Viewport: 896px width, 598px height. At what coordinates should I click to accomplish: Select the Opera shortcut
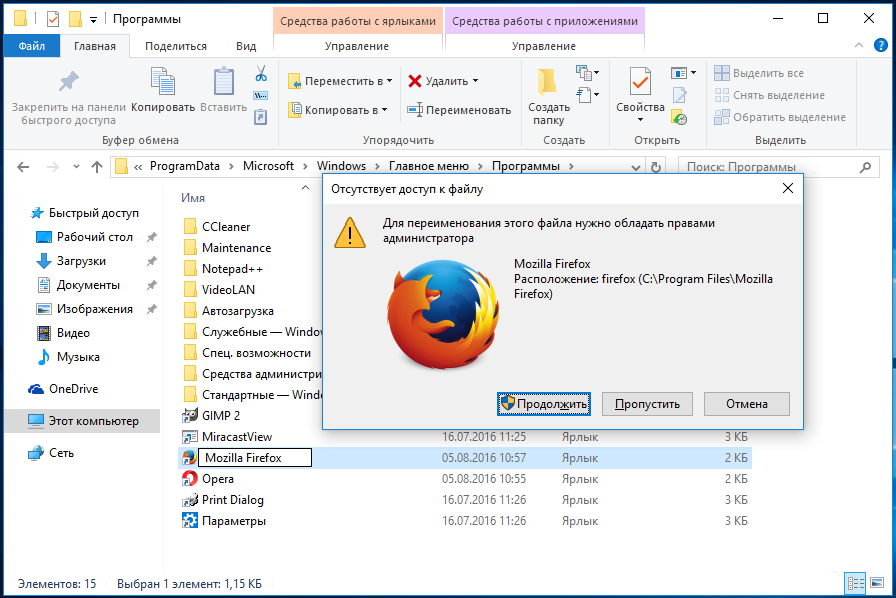click(x=218, y=479)
